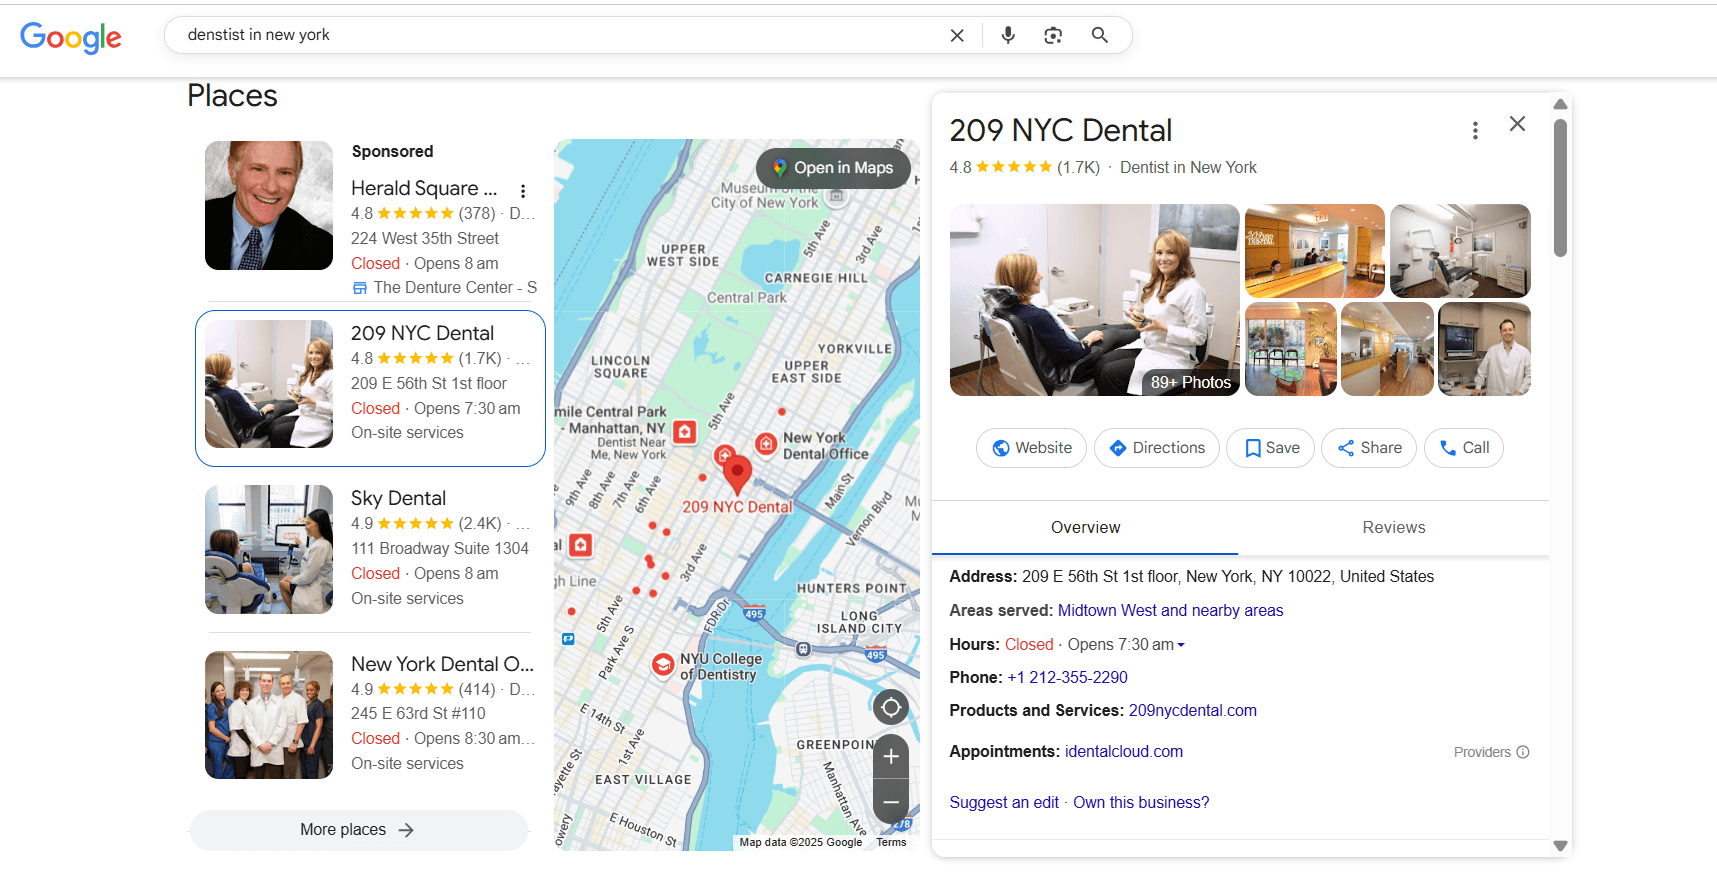Viewport: 1717px width, 875px height.
Task: Click the phone number +1 212-355-2290
Action: [1067, 677]
